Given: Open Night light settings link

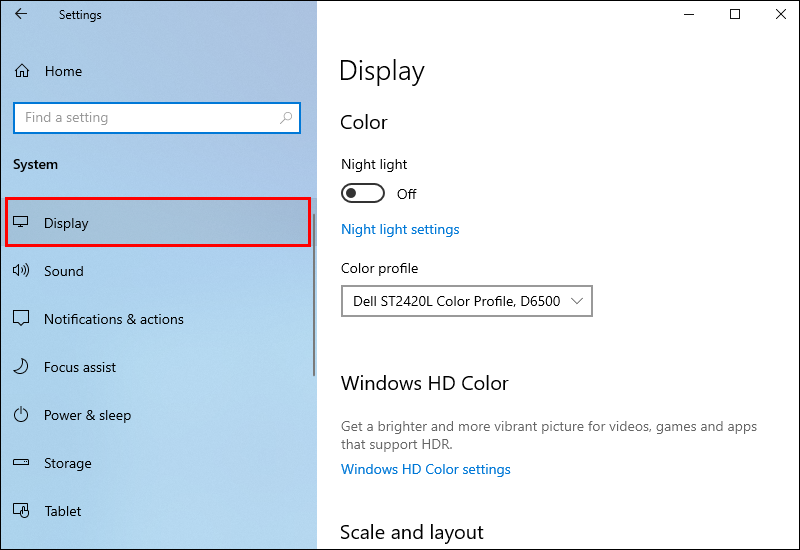Looking at the screenshot, I should 400,230.
